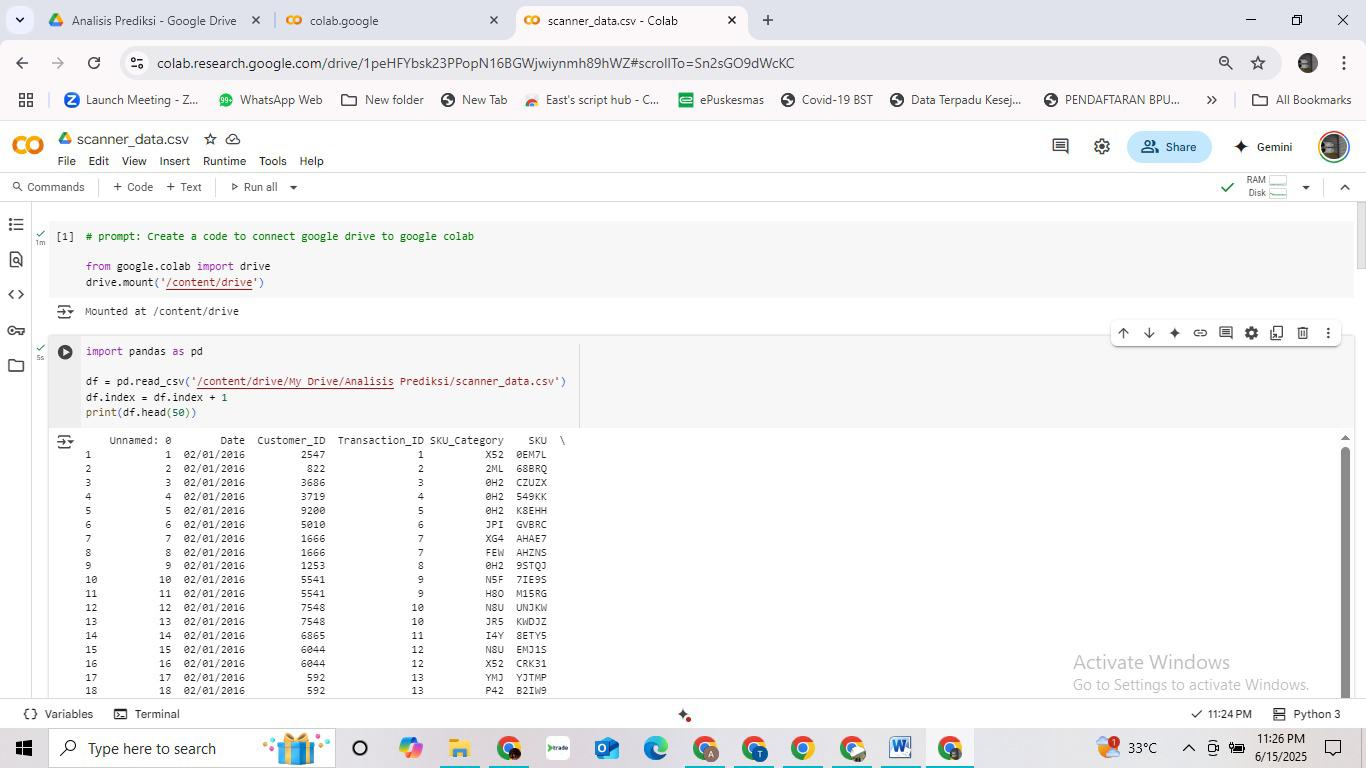The height and width of the screenshot is (768, 1366).
Task: Delete the selected cell with trash icon
Action: click(x=1302, y=333)
